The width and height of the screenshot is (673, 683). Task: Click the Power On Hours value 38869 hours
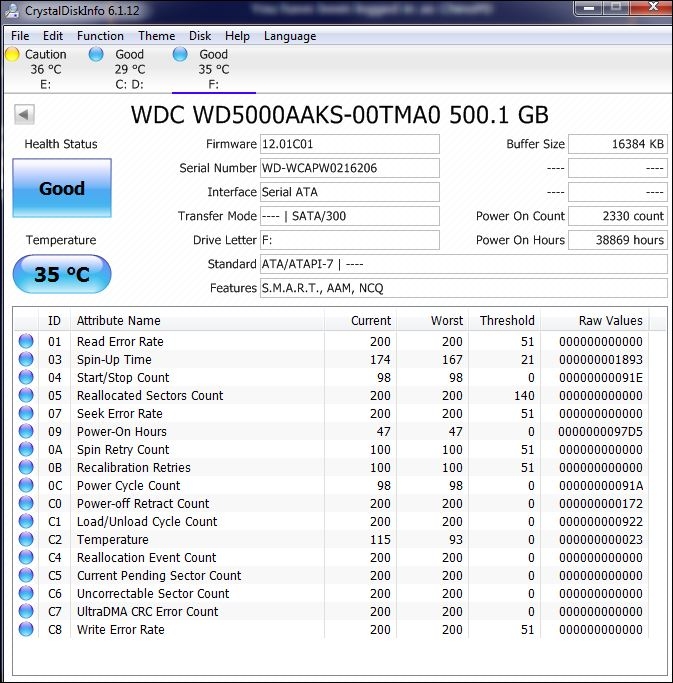coord(618,240)
